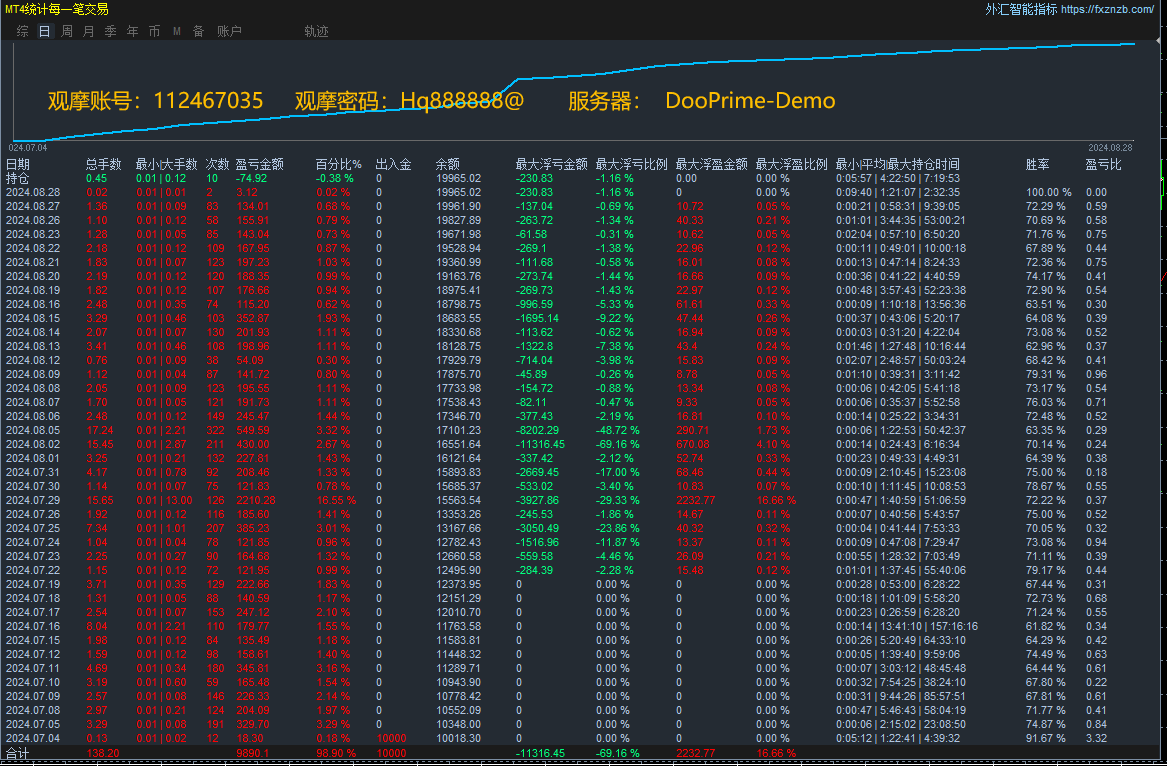Switch to the 综 summary tab
This screenshot has width=1167, height=766.
pos(23,31)
